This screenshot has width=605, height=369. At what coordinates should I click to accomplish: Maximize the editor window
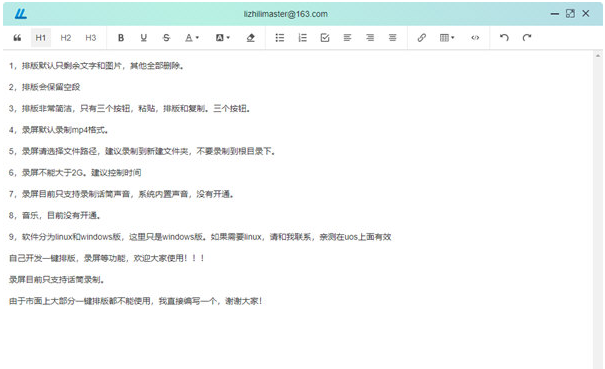coord(570,14)
